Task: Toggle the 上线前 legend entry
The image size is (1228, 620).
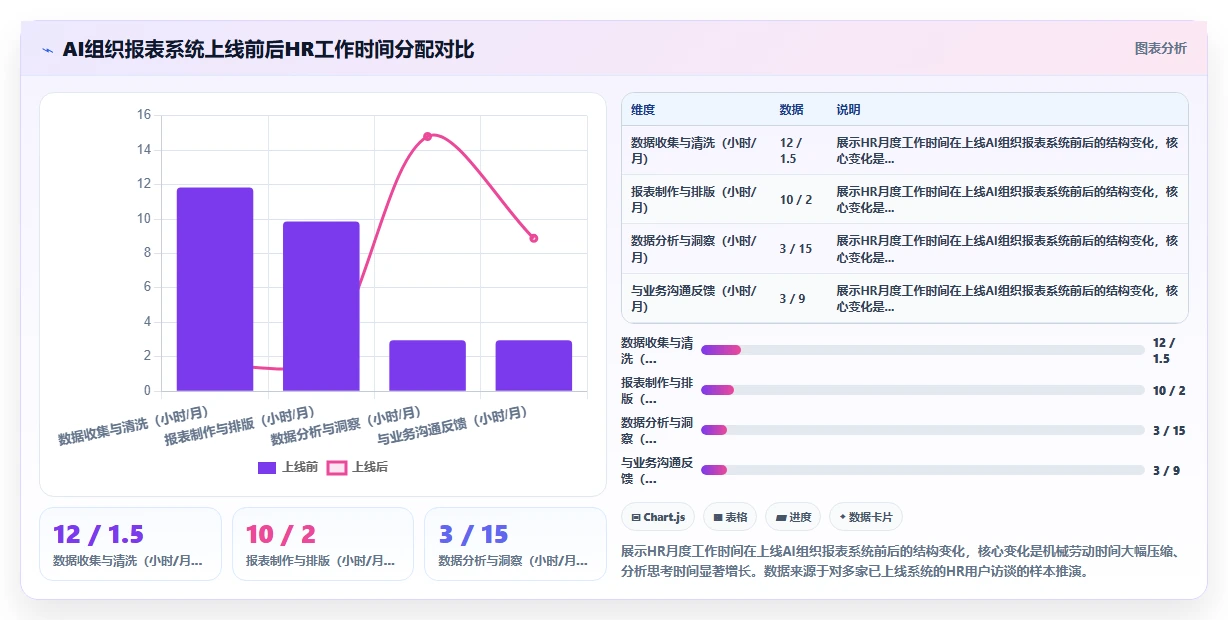Action: pyautogui.click(x=288, y=467)
